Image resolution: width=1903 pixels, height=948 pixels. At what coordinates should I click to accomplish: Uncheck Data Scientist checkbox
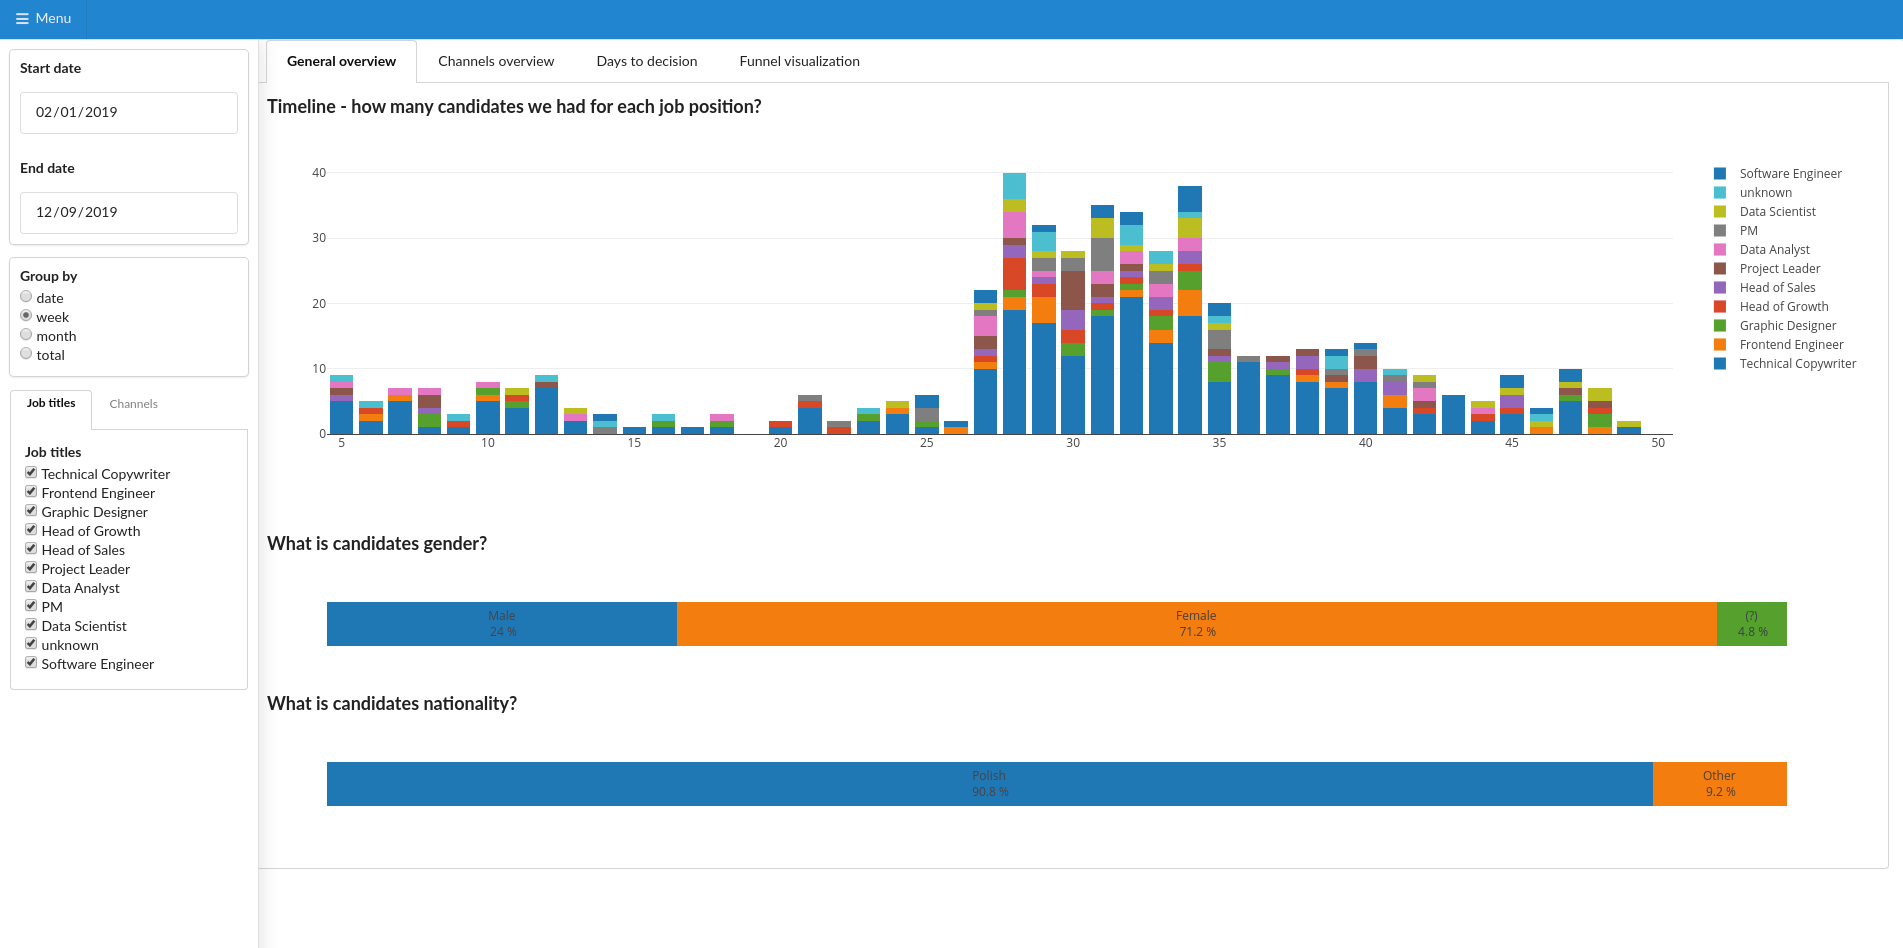tap(31, 625)
